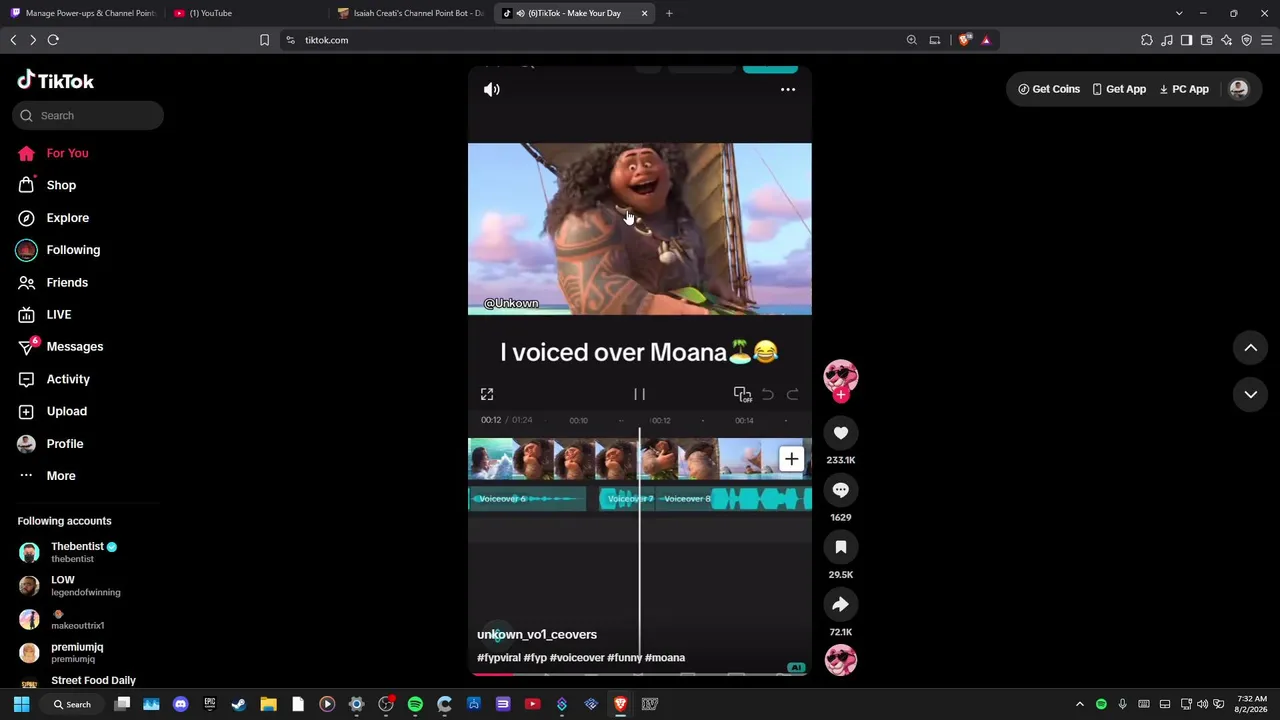Open the Windows Start menu
The height and width of the screenshot is (720, 1280).
tap(21, 704)
